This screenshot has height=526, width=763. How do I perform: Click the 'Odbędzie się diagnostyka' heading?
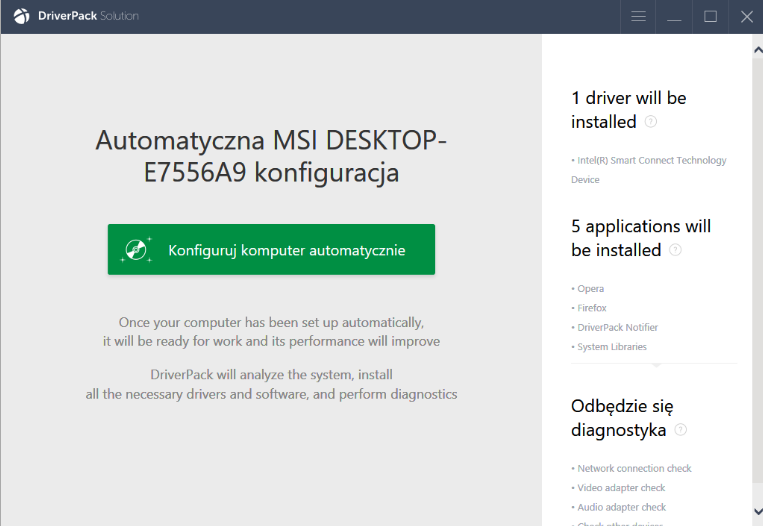pos(622,418)
